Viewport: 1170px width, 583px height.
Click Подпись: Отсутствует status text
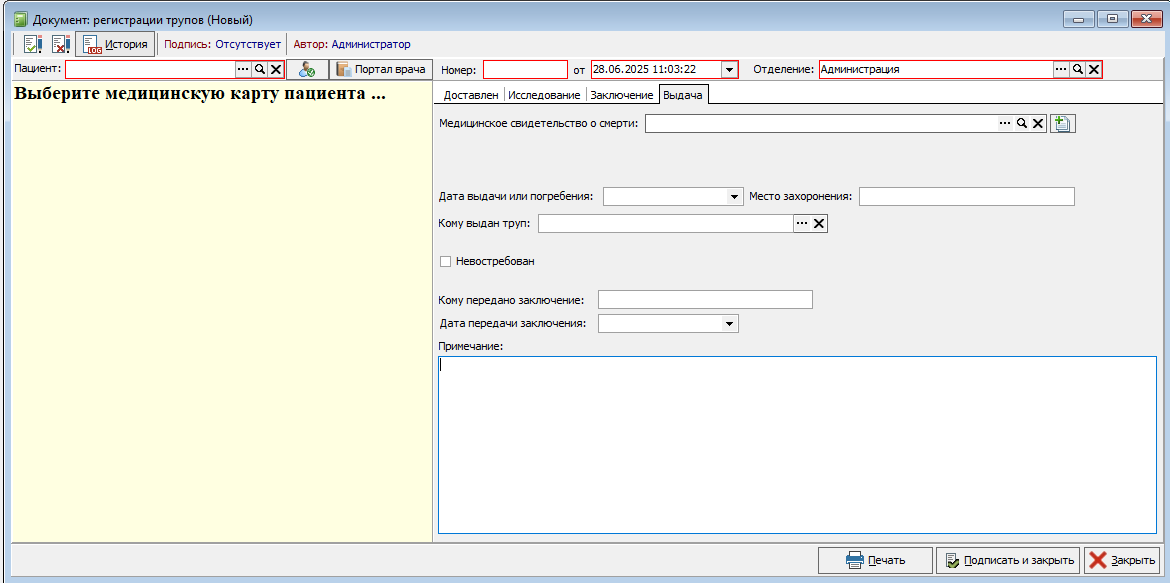pyautogui.click(x=222, y=44)
